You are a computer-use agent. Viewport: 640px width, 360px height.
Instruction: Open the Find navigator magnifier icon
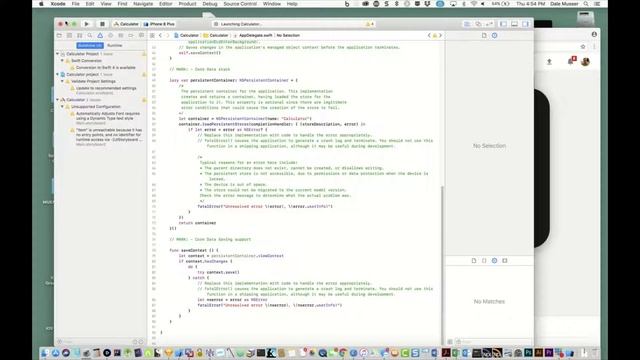(x=90, y=36)
